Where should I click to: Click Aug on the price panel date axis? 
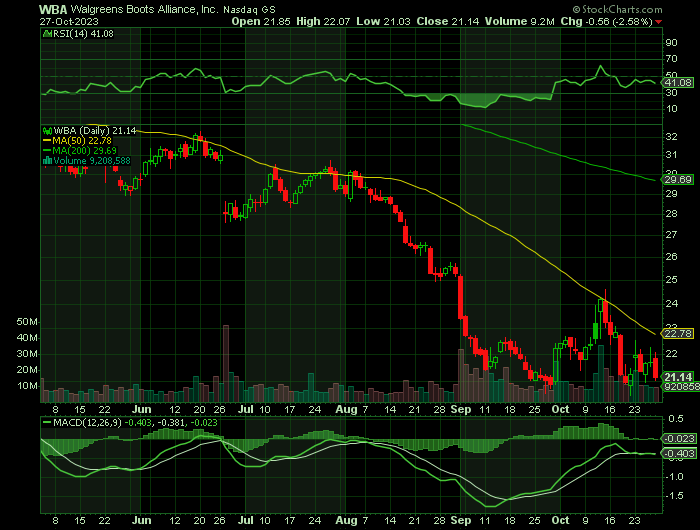click(x=346, y=409)
